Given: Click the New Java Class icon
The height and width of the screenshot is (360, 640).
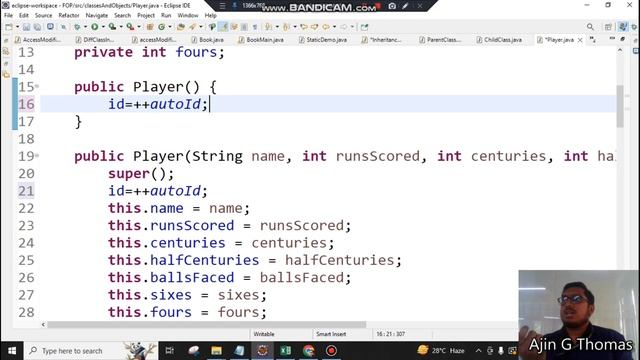Looking at the screenshot, I should coord(162,27).
